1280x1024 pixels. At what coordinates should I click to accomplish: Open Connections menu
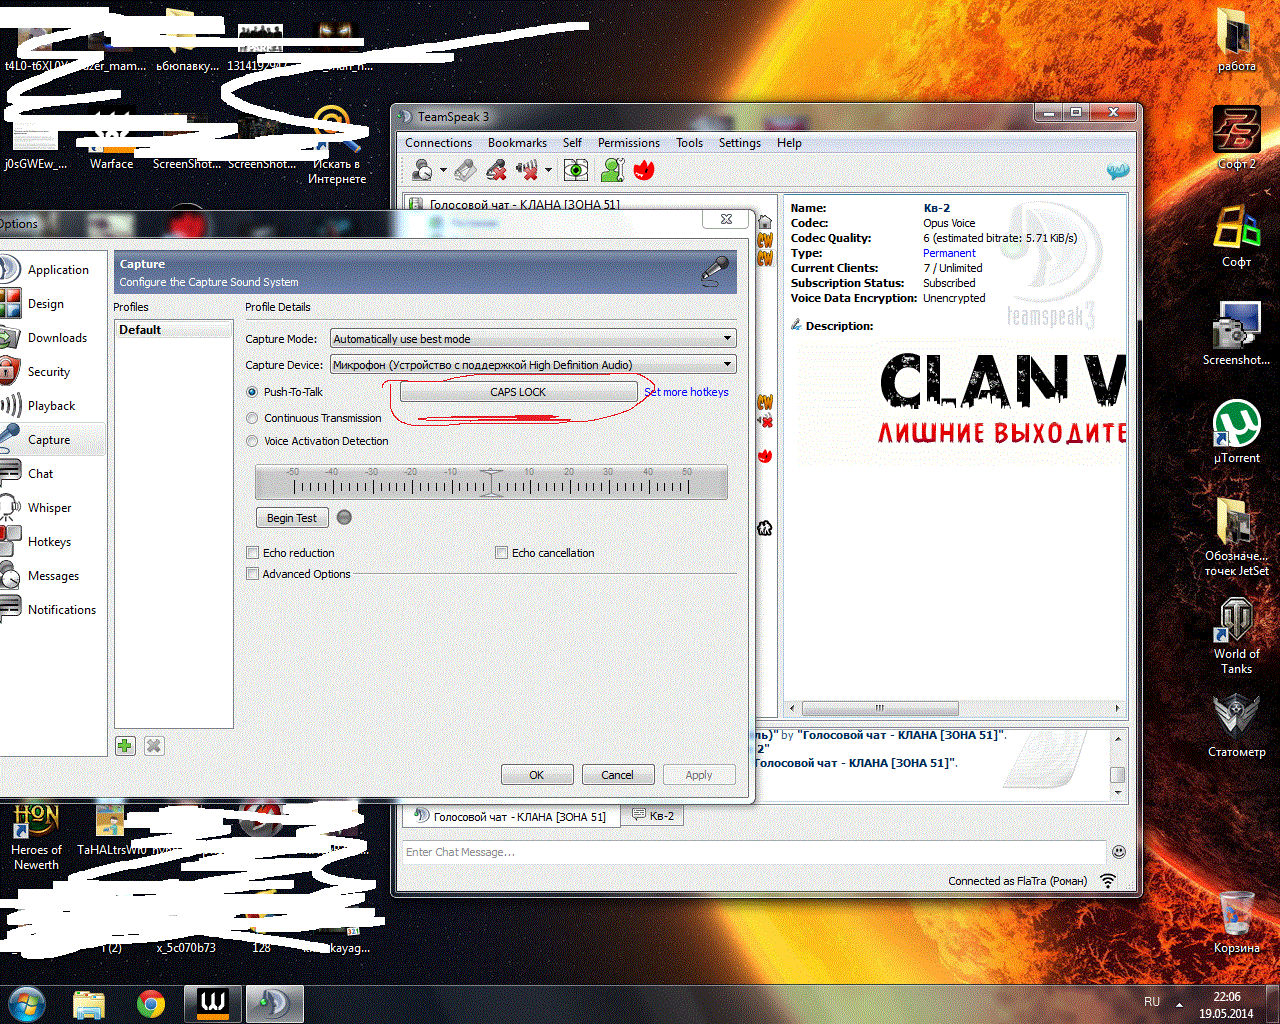click(x=438, y=143)
